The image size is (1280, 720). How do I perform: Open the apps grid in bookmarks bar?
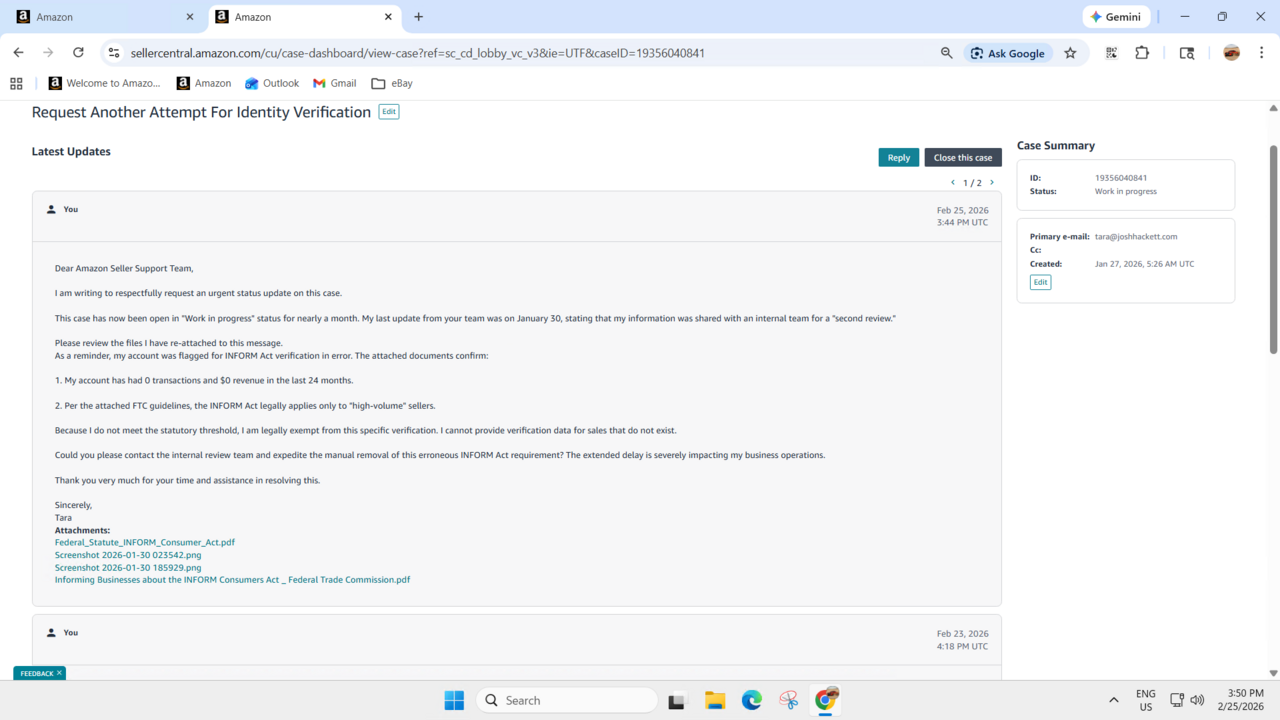click(x=16, y=83)
